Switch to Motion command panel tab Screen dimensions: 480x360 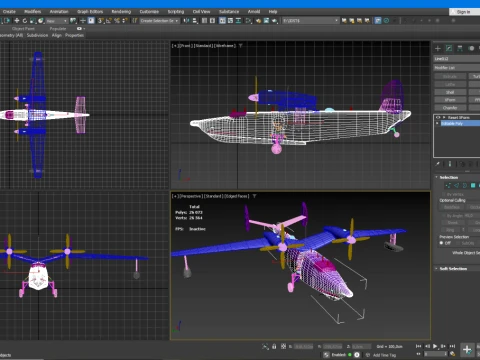coord(471,48)
